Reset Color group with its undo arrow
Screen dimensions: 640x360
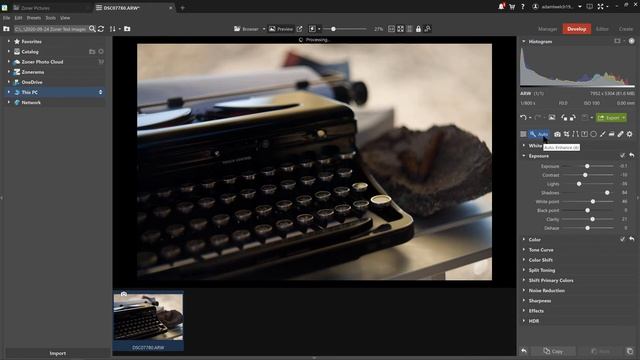[631, 239]
